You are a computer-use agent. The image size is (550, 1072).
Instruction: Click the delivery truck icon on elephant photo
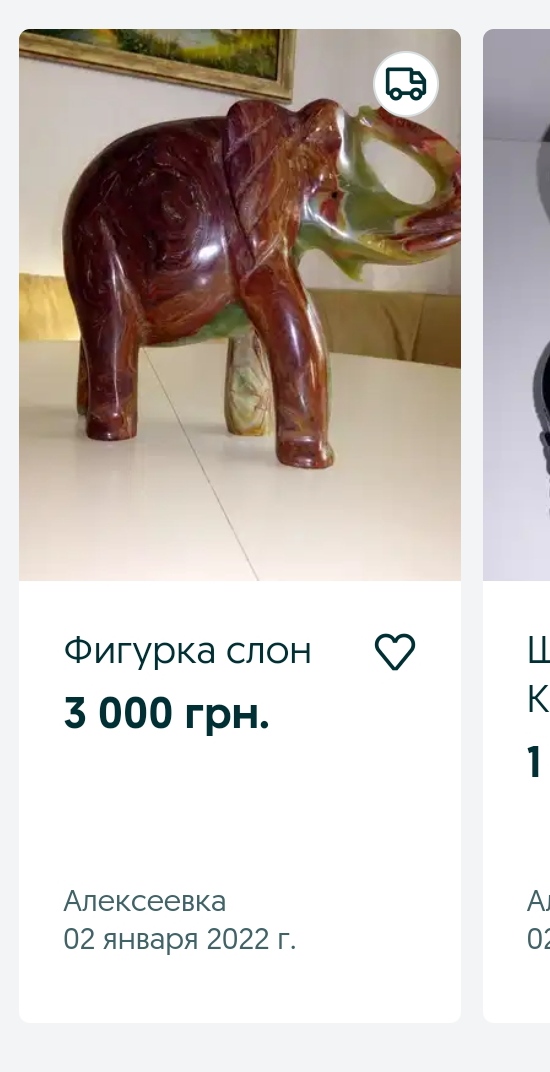click(x=406, y=84)
